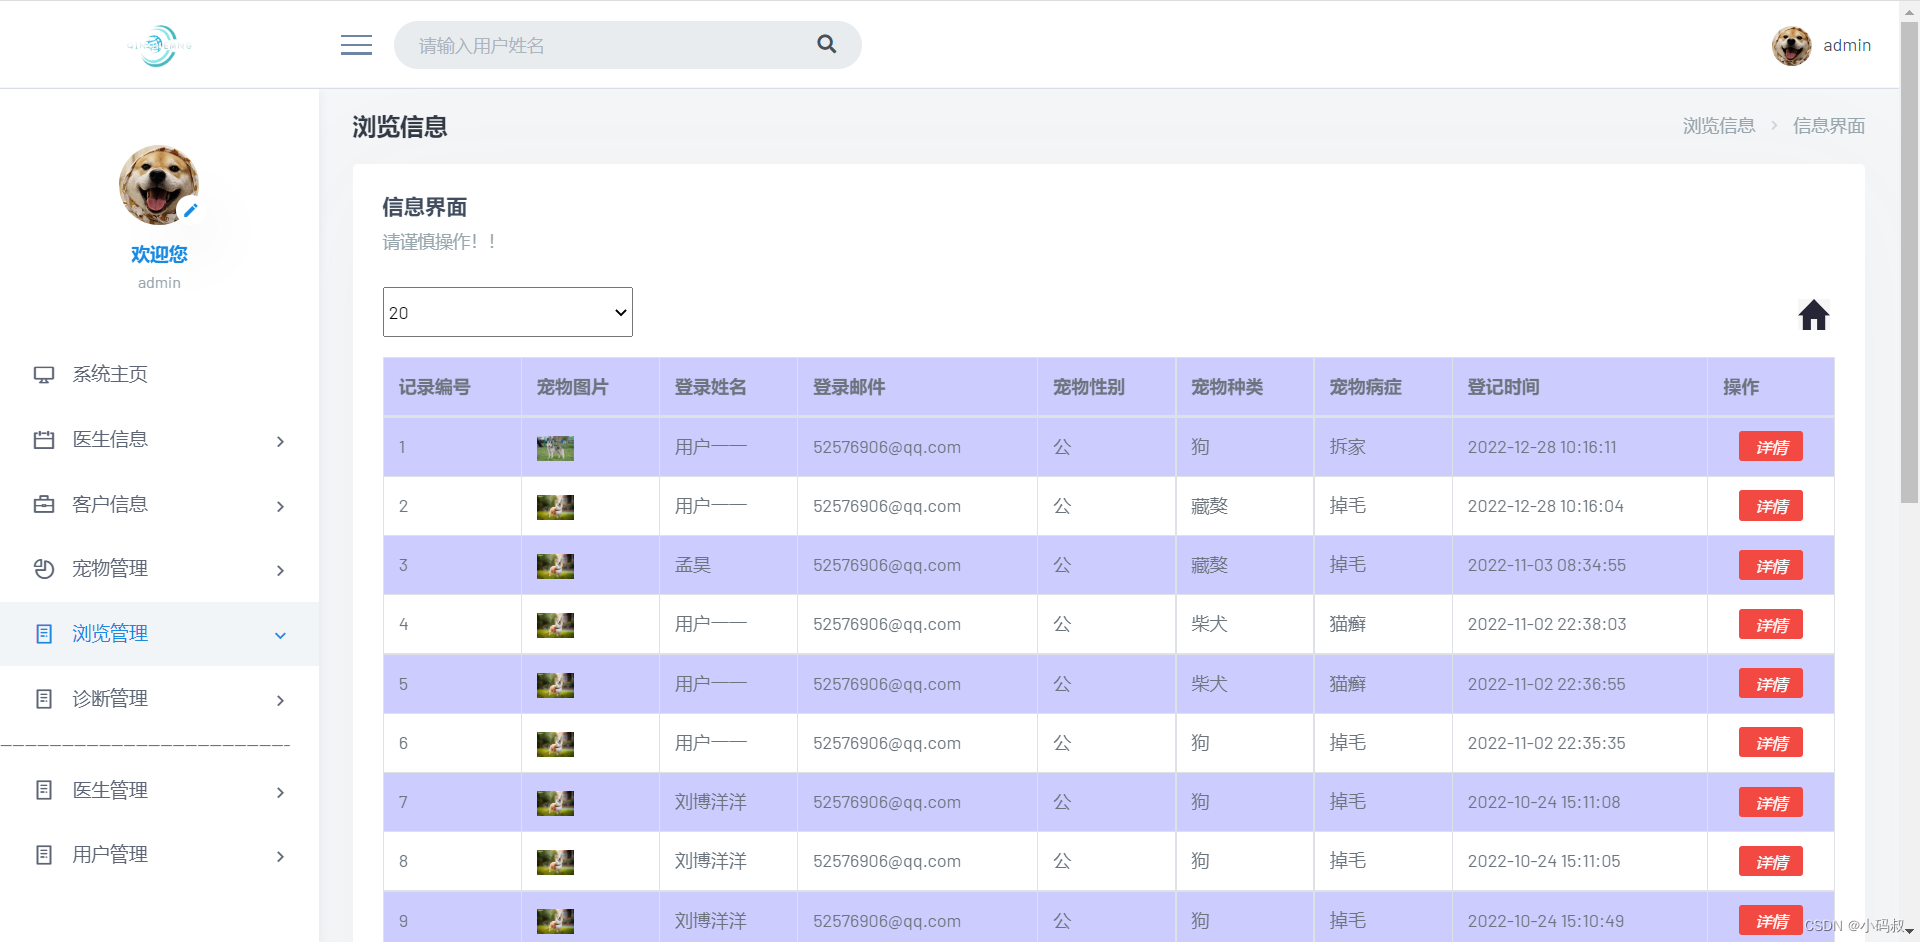The image size is (1920, 942).
Task: Click the admin username in header
Action: pyautogui.click(x=1847, y=46)
